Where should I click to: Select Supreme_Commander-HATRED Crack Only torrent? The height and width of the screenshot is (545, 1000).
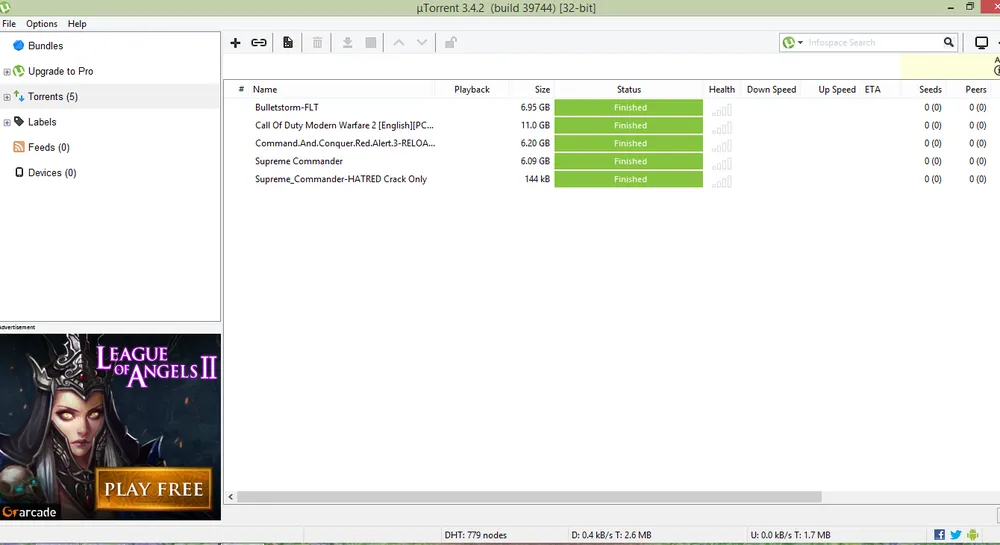pyautogui.click(x=341, y=179)
